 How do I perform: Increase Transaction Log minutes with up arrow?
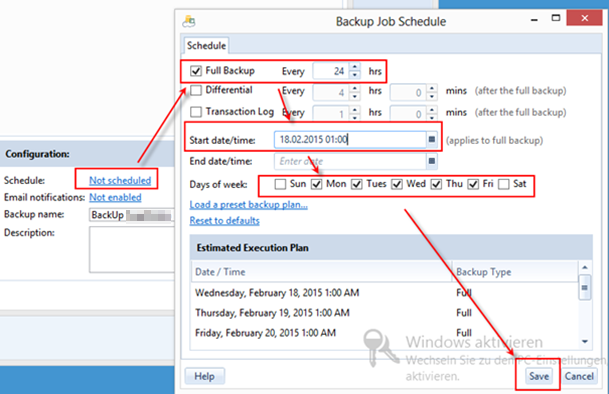[x=432, y=110]
